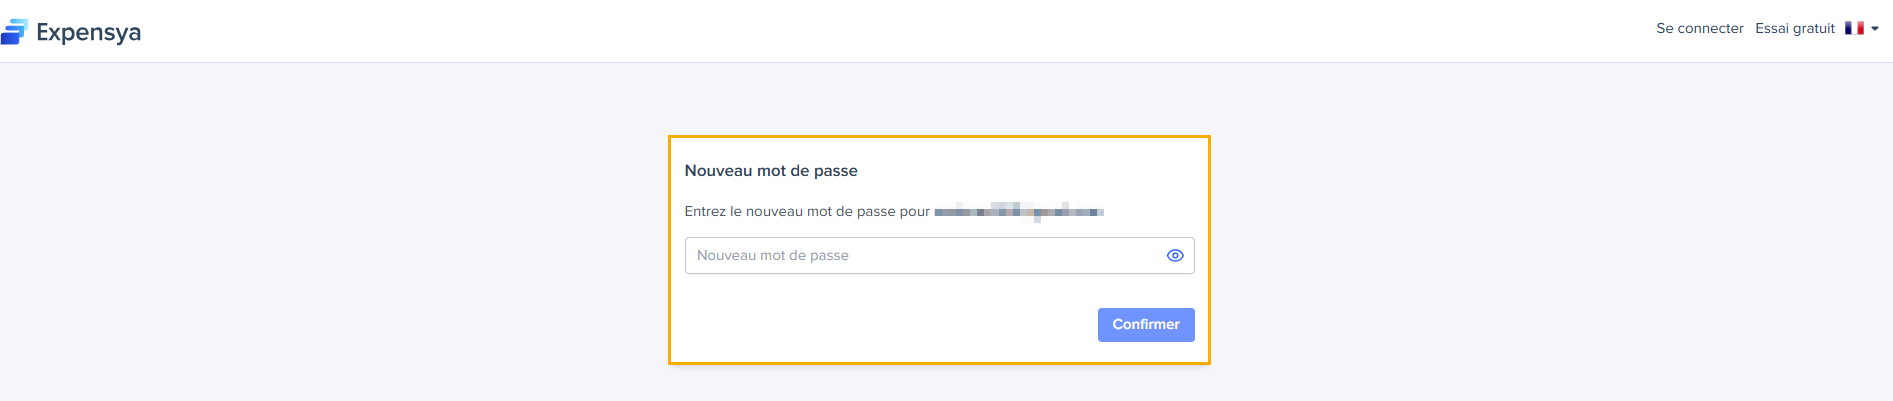The height and width of the screenshot is (401, 1893).
Task: Focus the Nouveau mot de passe field
Action: (920, 256)
